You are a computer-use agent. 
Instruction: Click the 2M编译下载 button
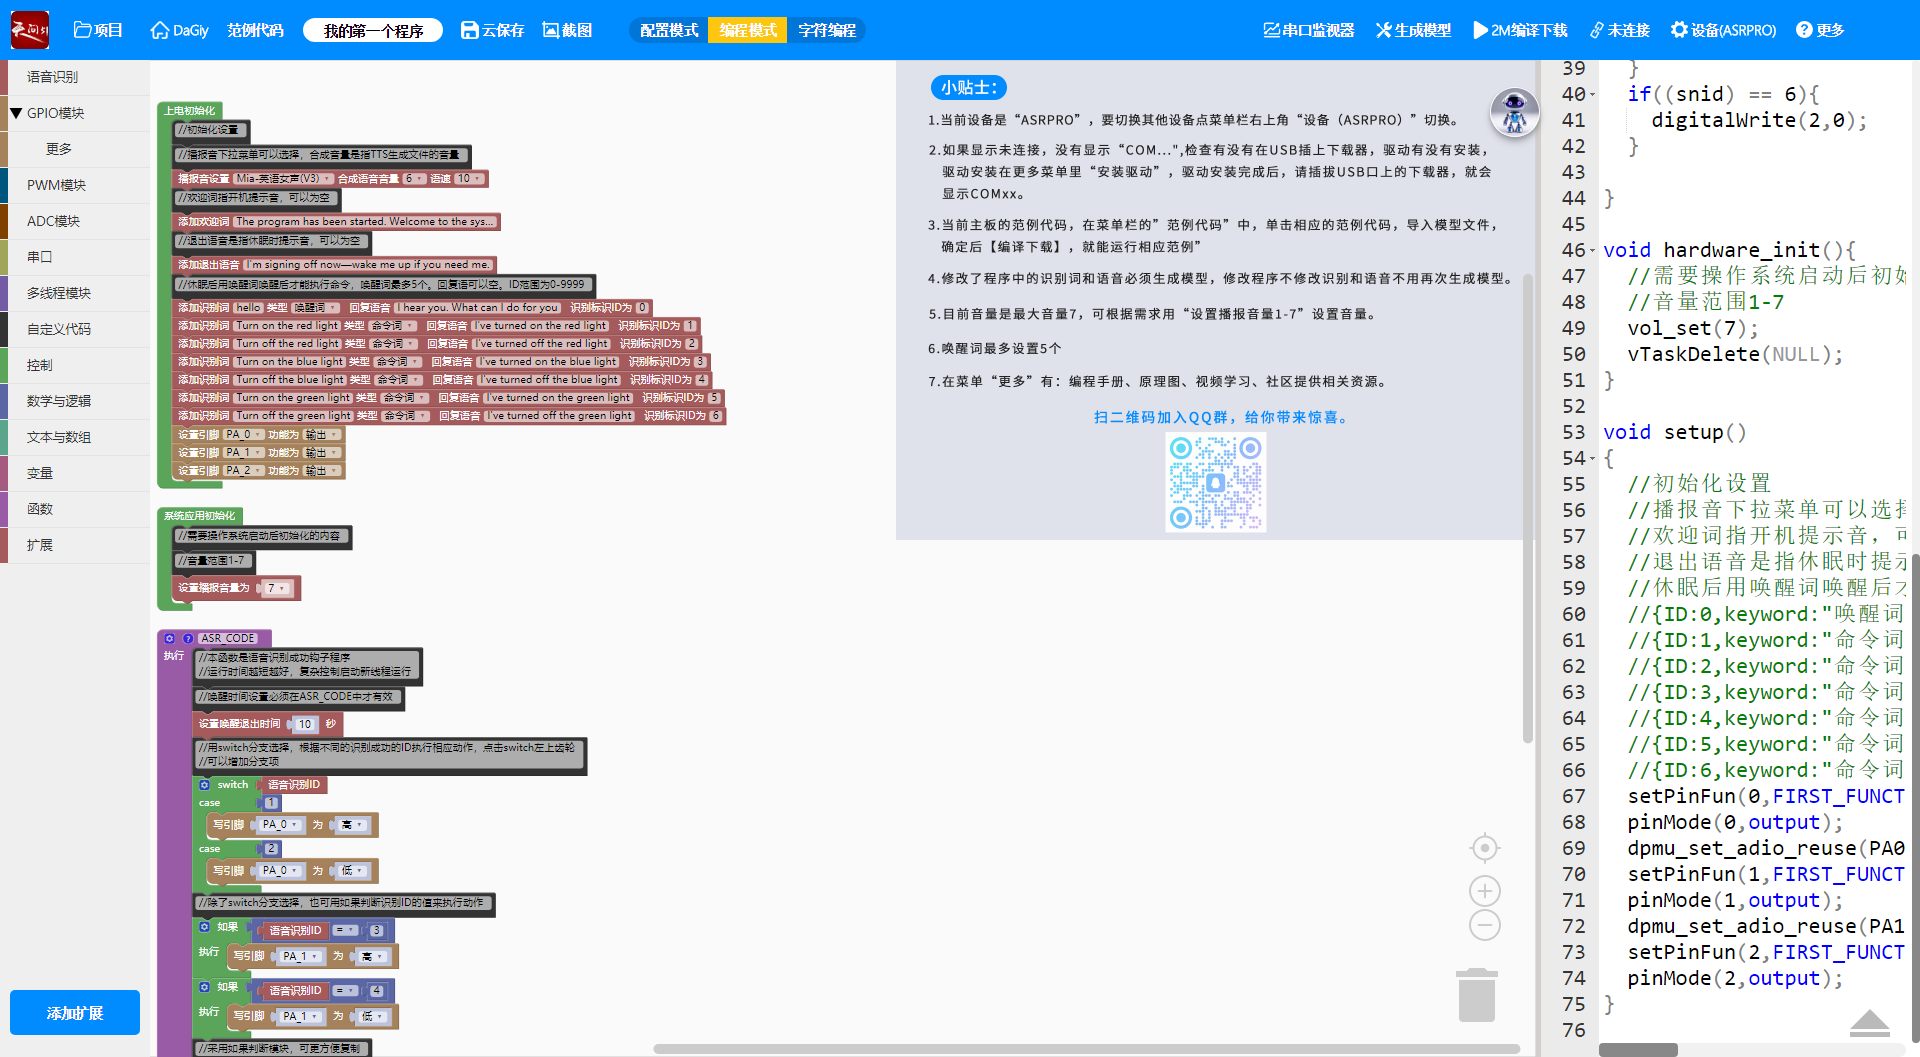[x=1520, y=30]
